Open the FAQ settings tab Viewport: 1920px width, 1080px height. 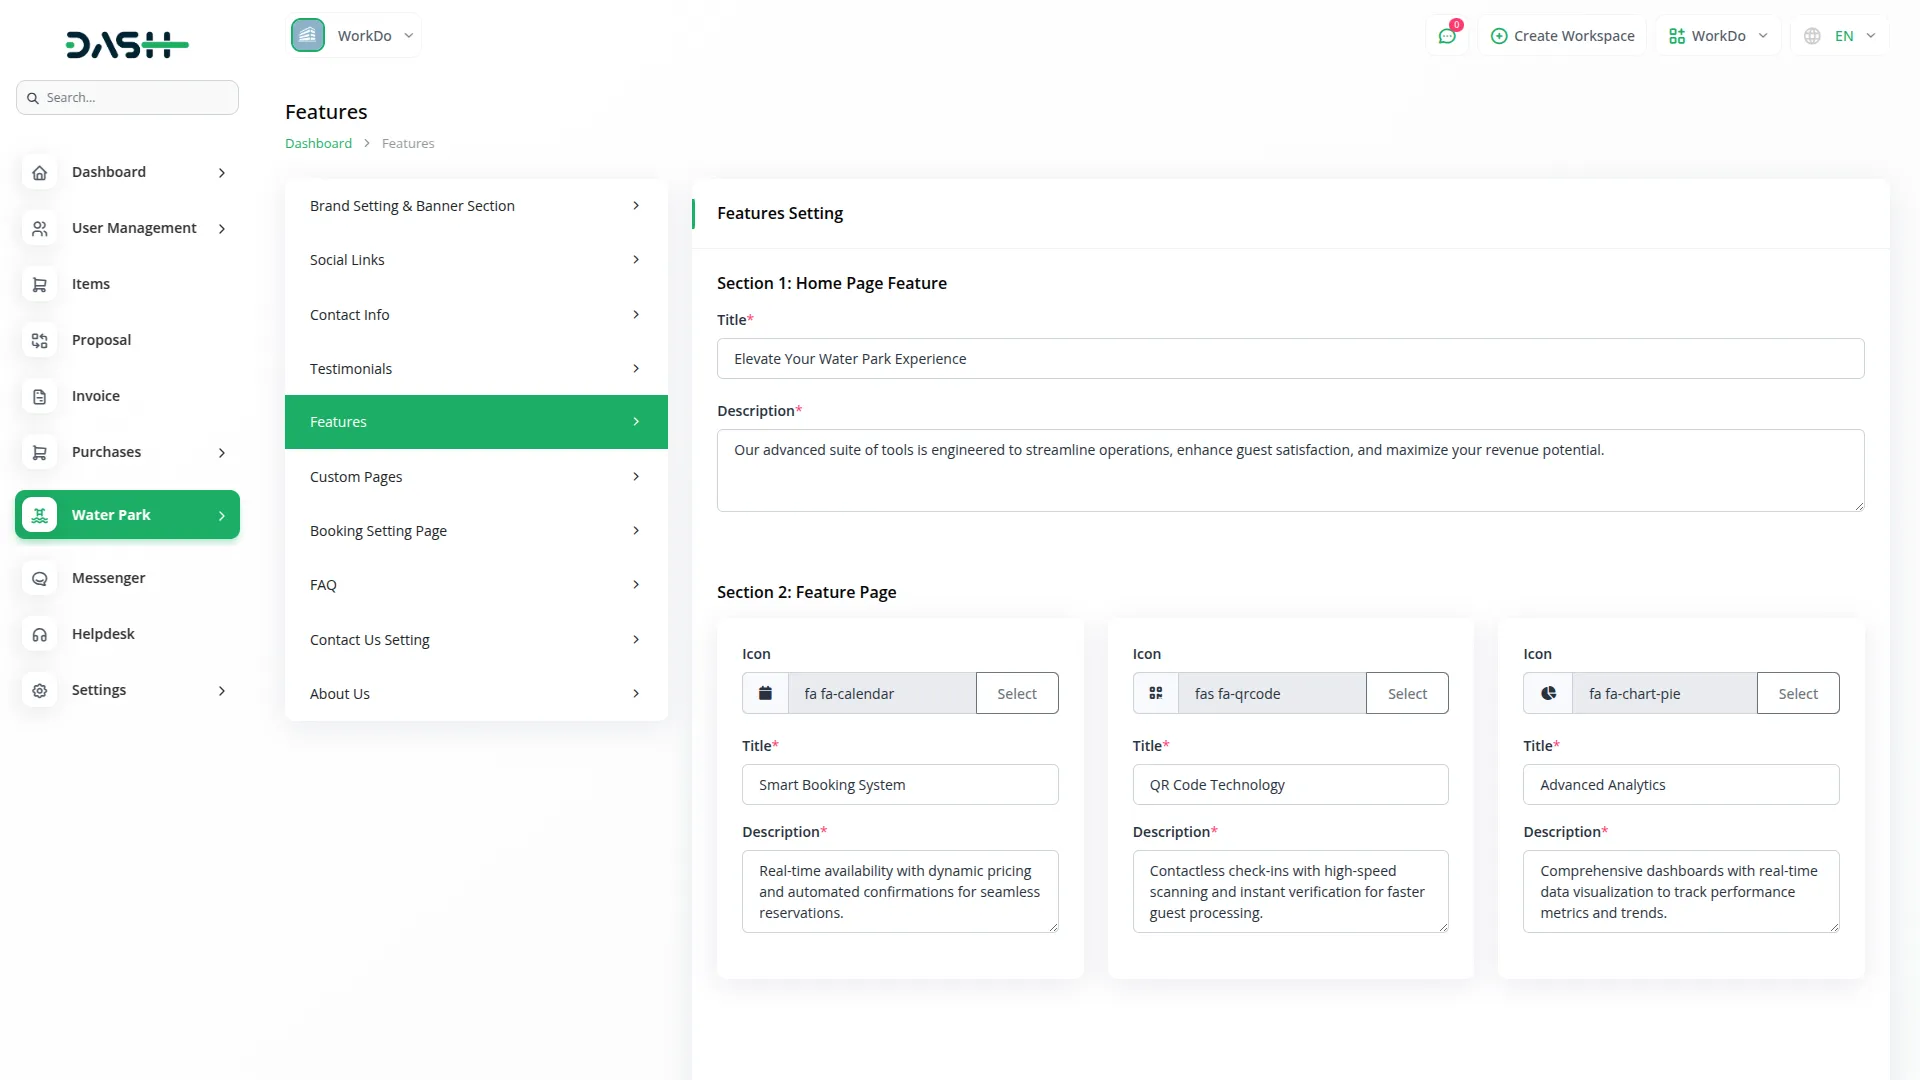click(476, 585)
